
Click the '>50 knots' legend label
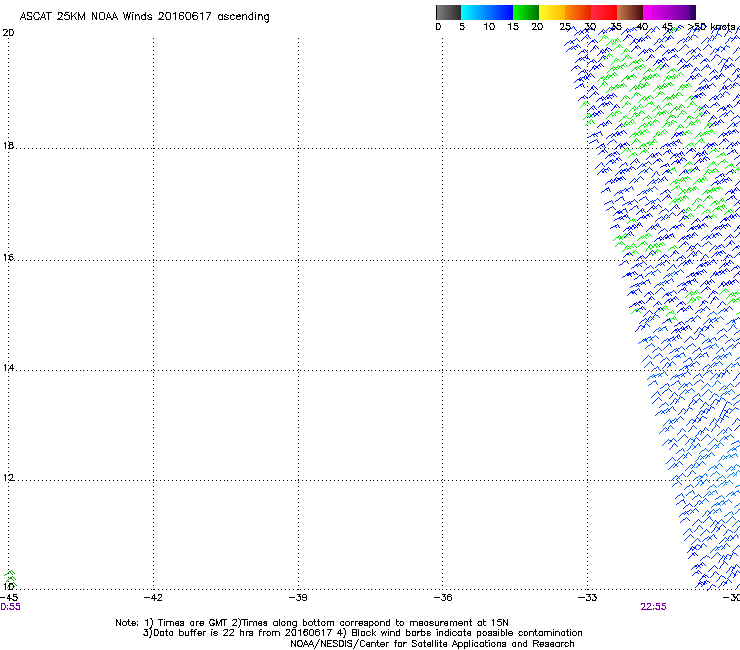click(x=712, y=27)
